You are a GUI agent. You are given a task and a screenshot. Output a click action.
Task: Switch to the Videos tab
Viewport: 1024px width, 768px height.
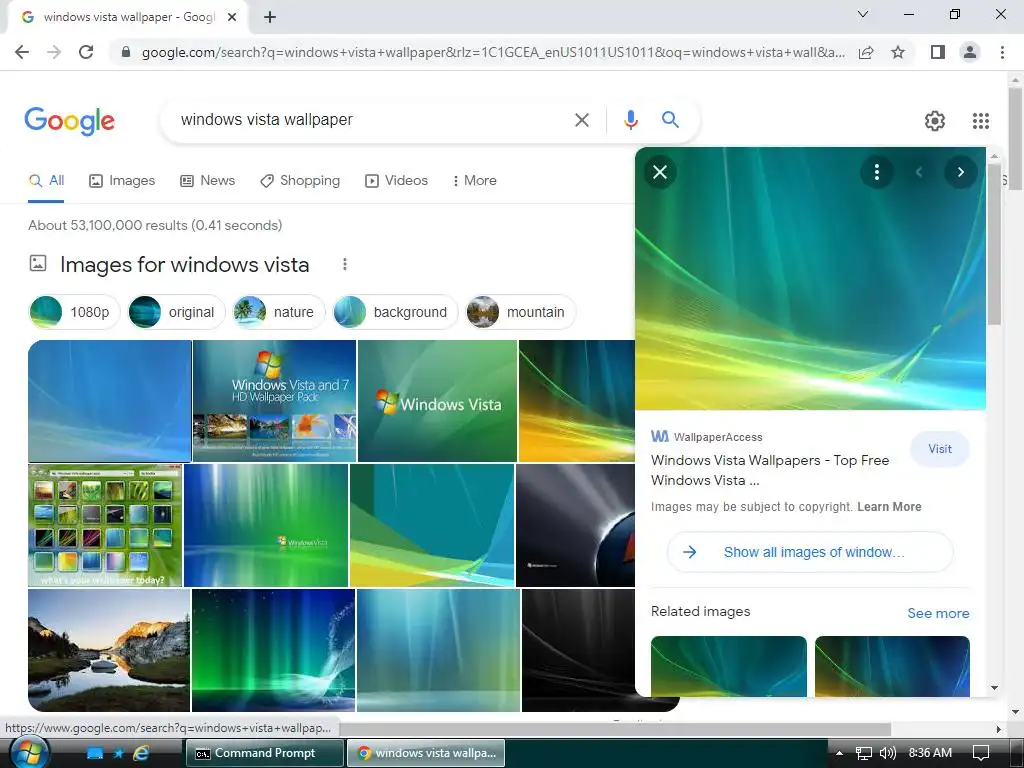click(396, 181)
